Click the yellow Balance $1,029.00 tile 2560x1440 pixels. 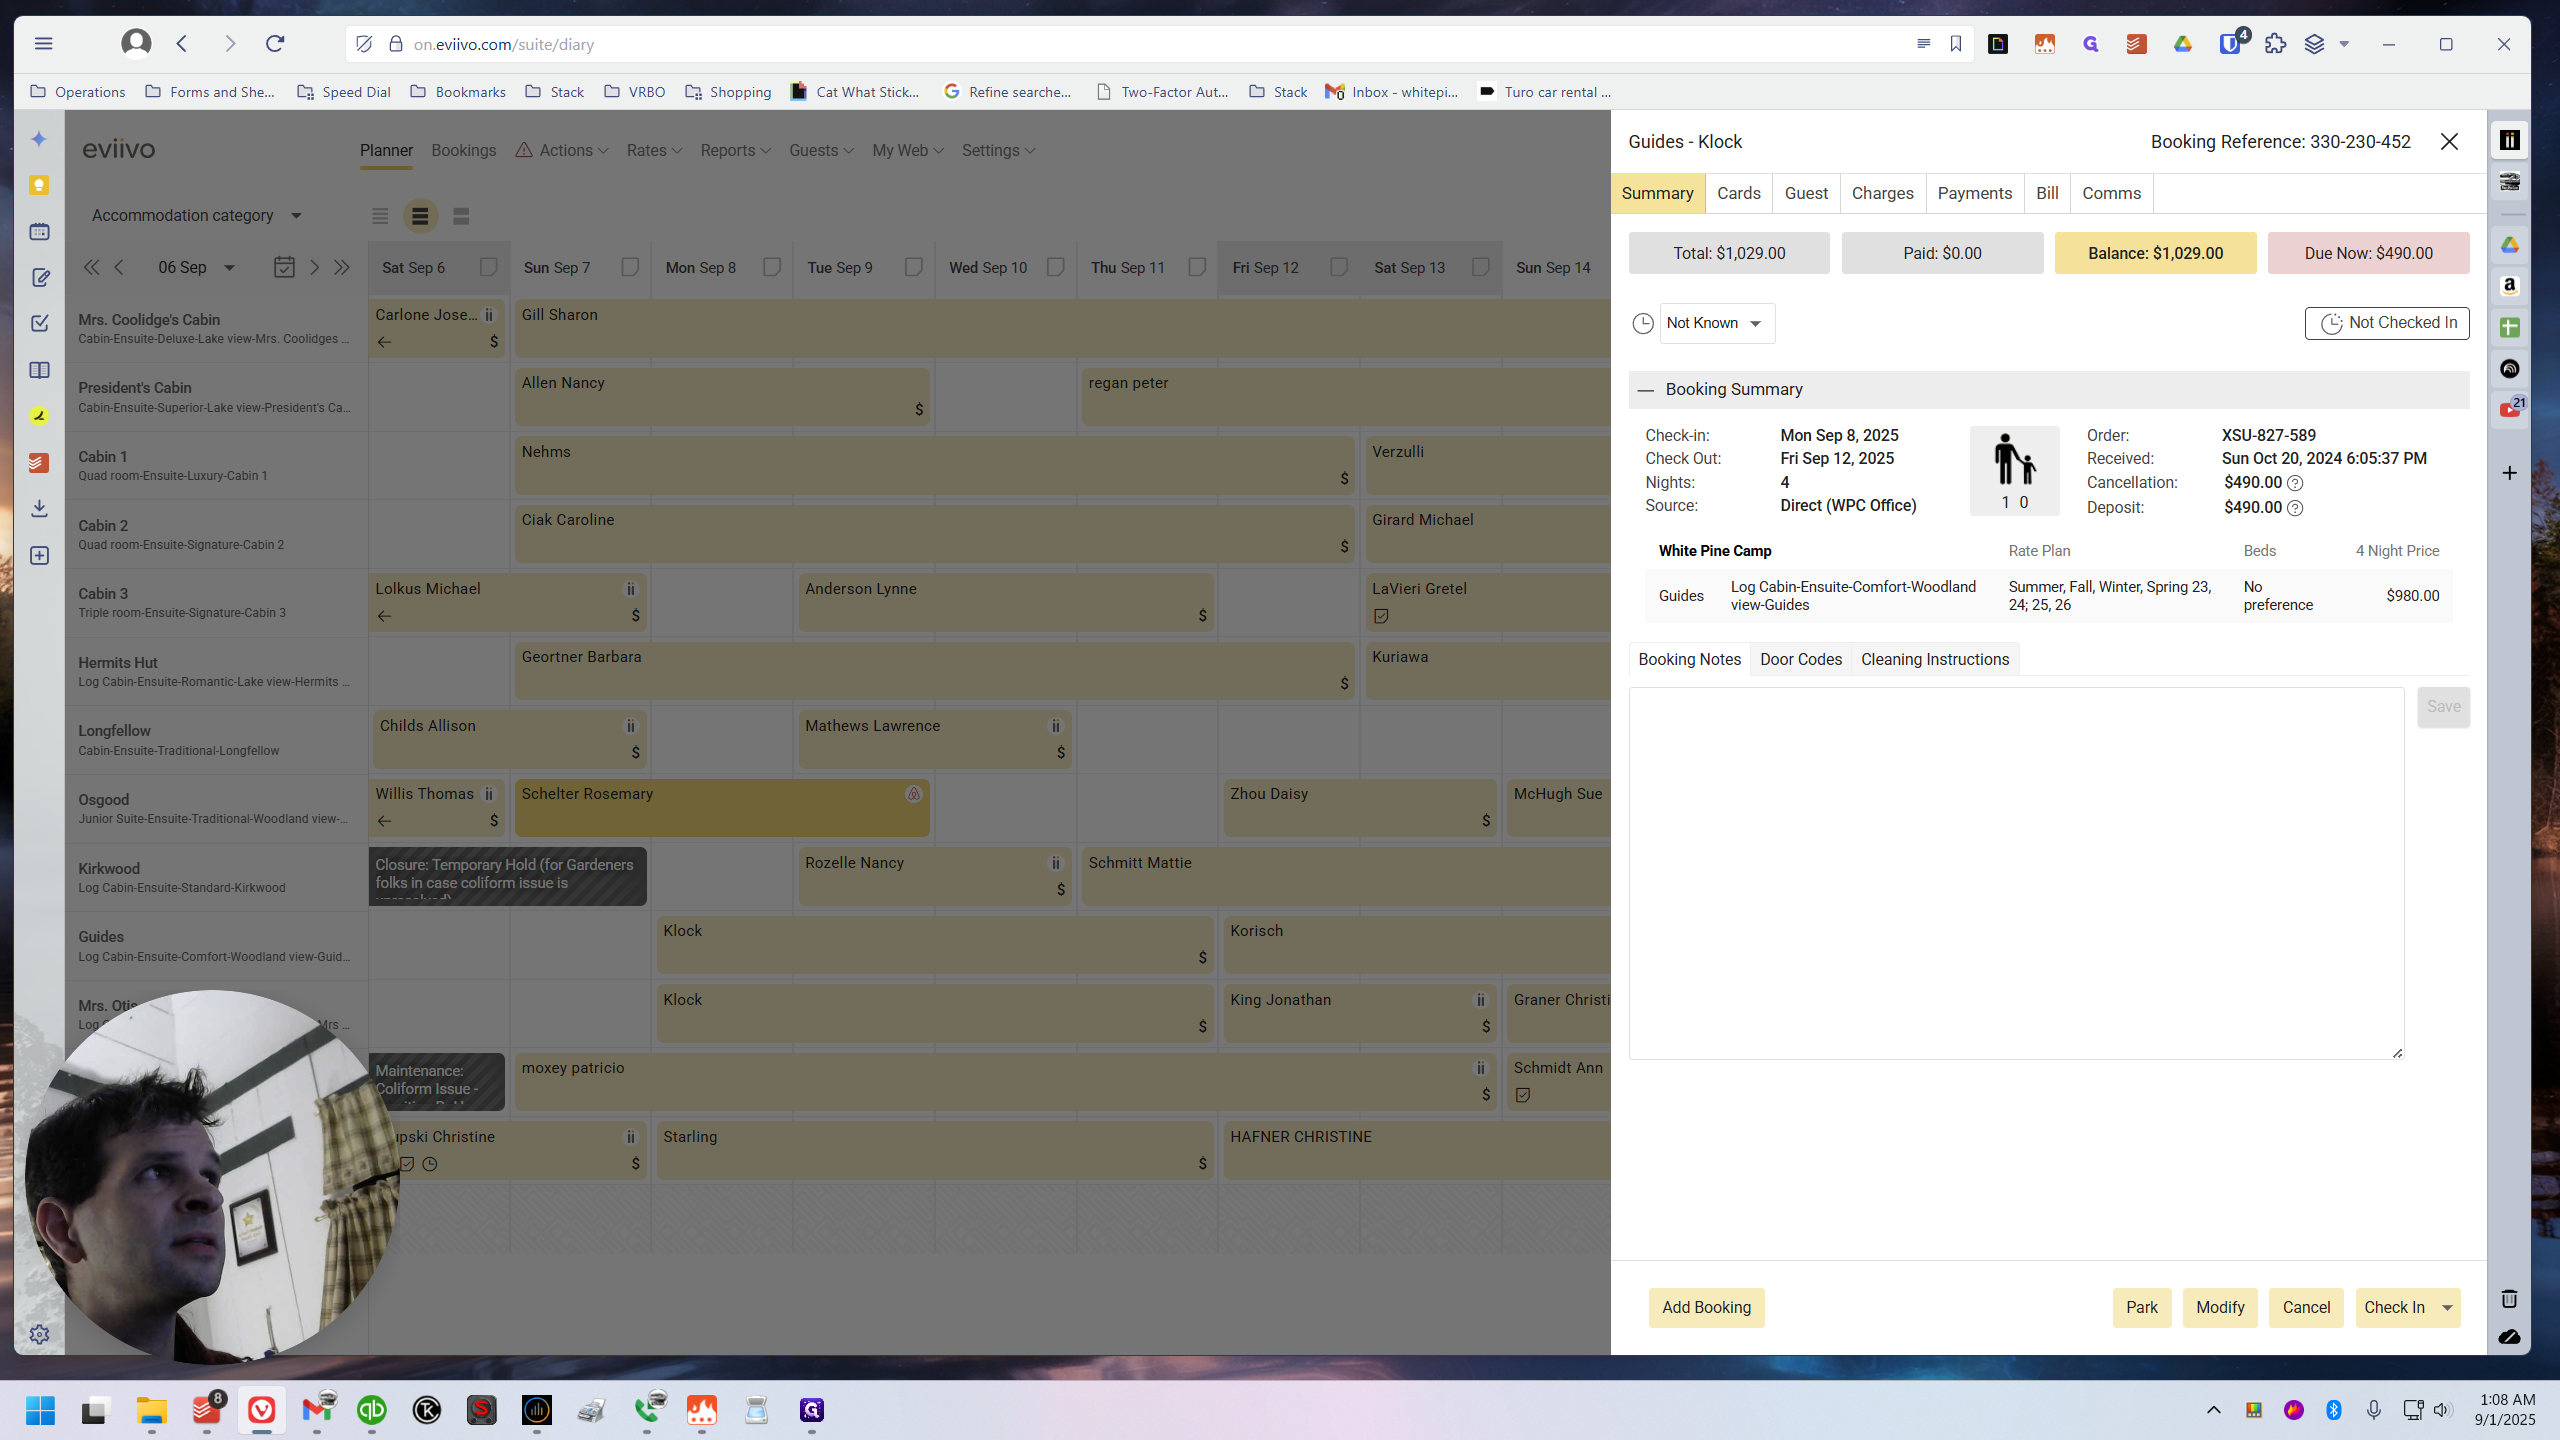coord(2155,254)
